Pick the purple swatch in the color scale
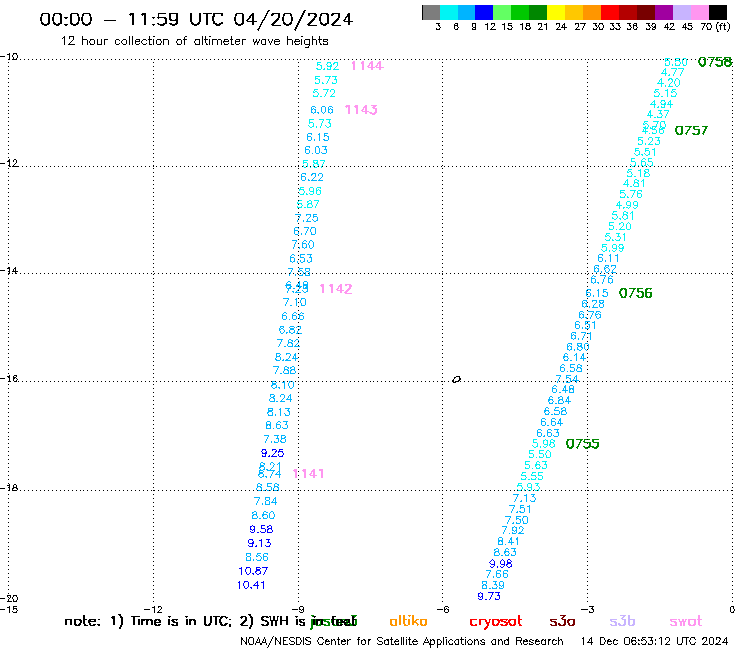Viewport: 740px width, 650px height. pos(664,12)
